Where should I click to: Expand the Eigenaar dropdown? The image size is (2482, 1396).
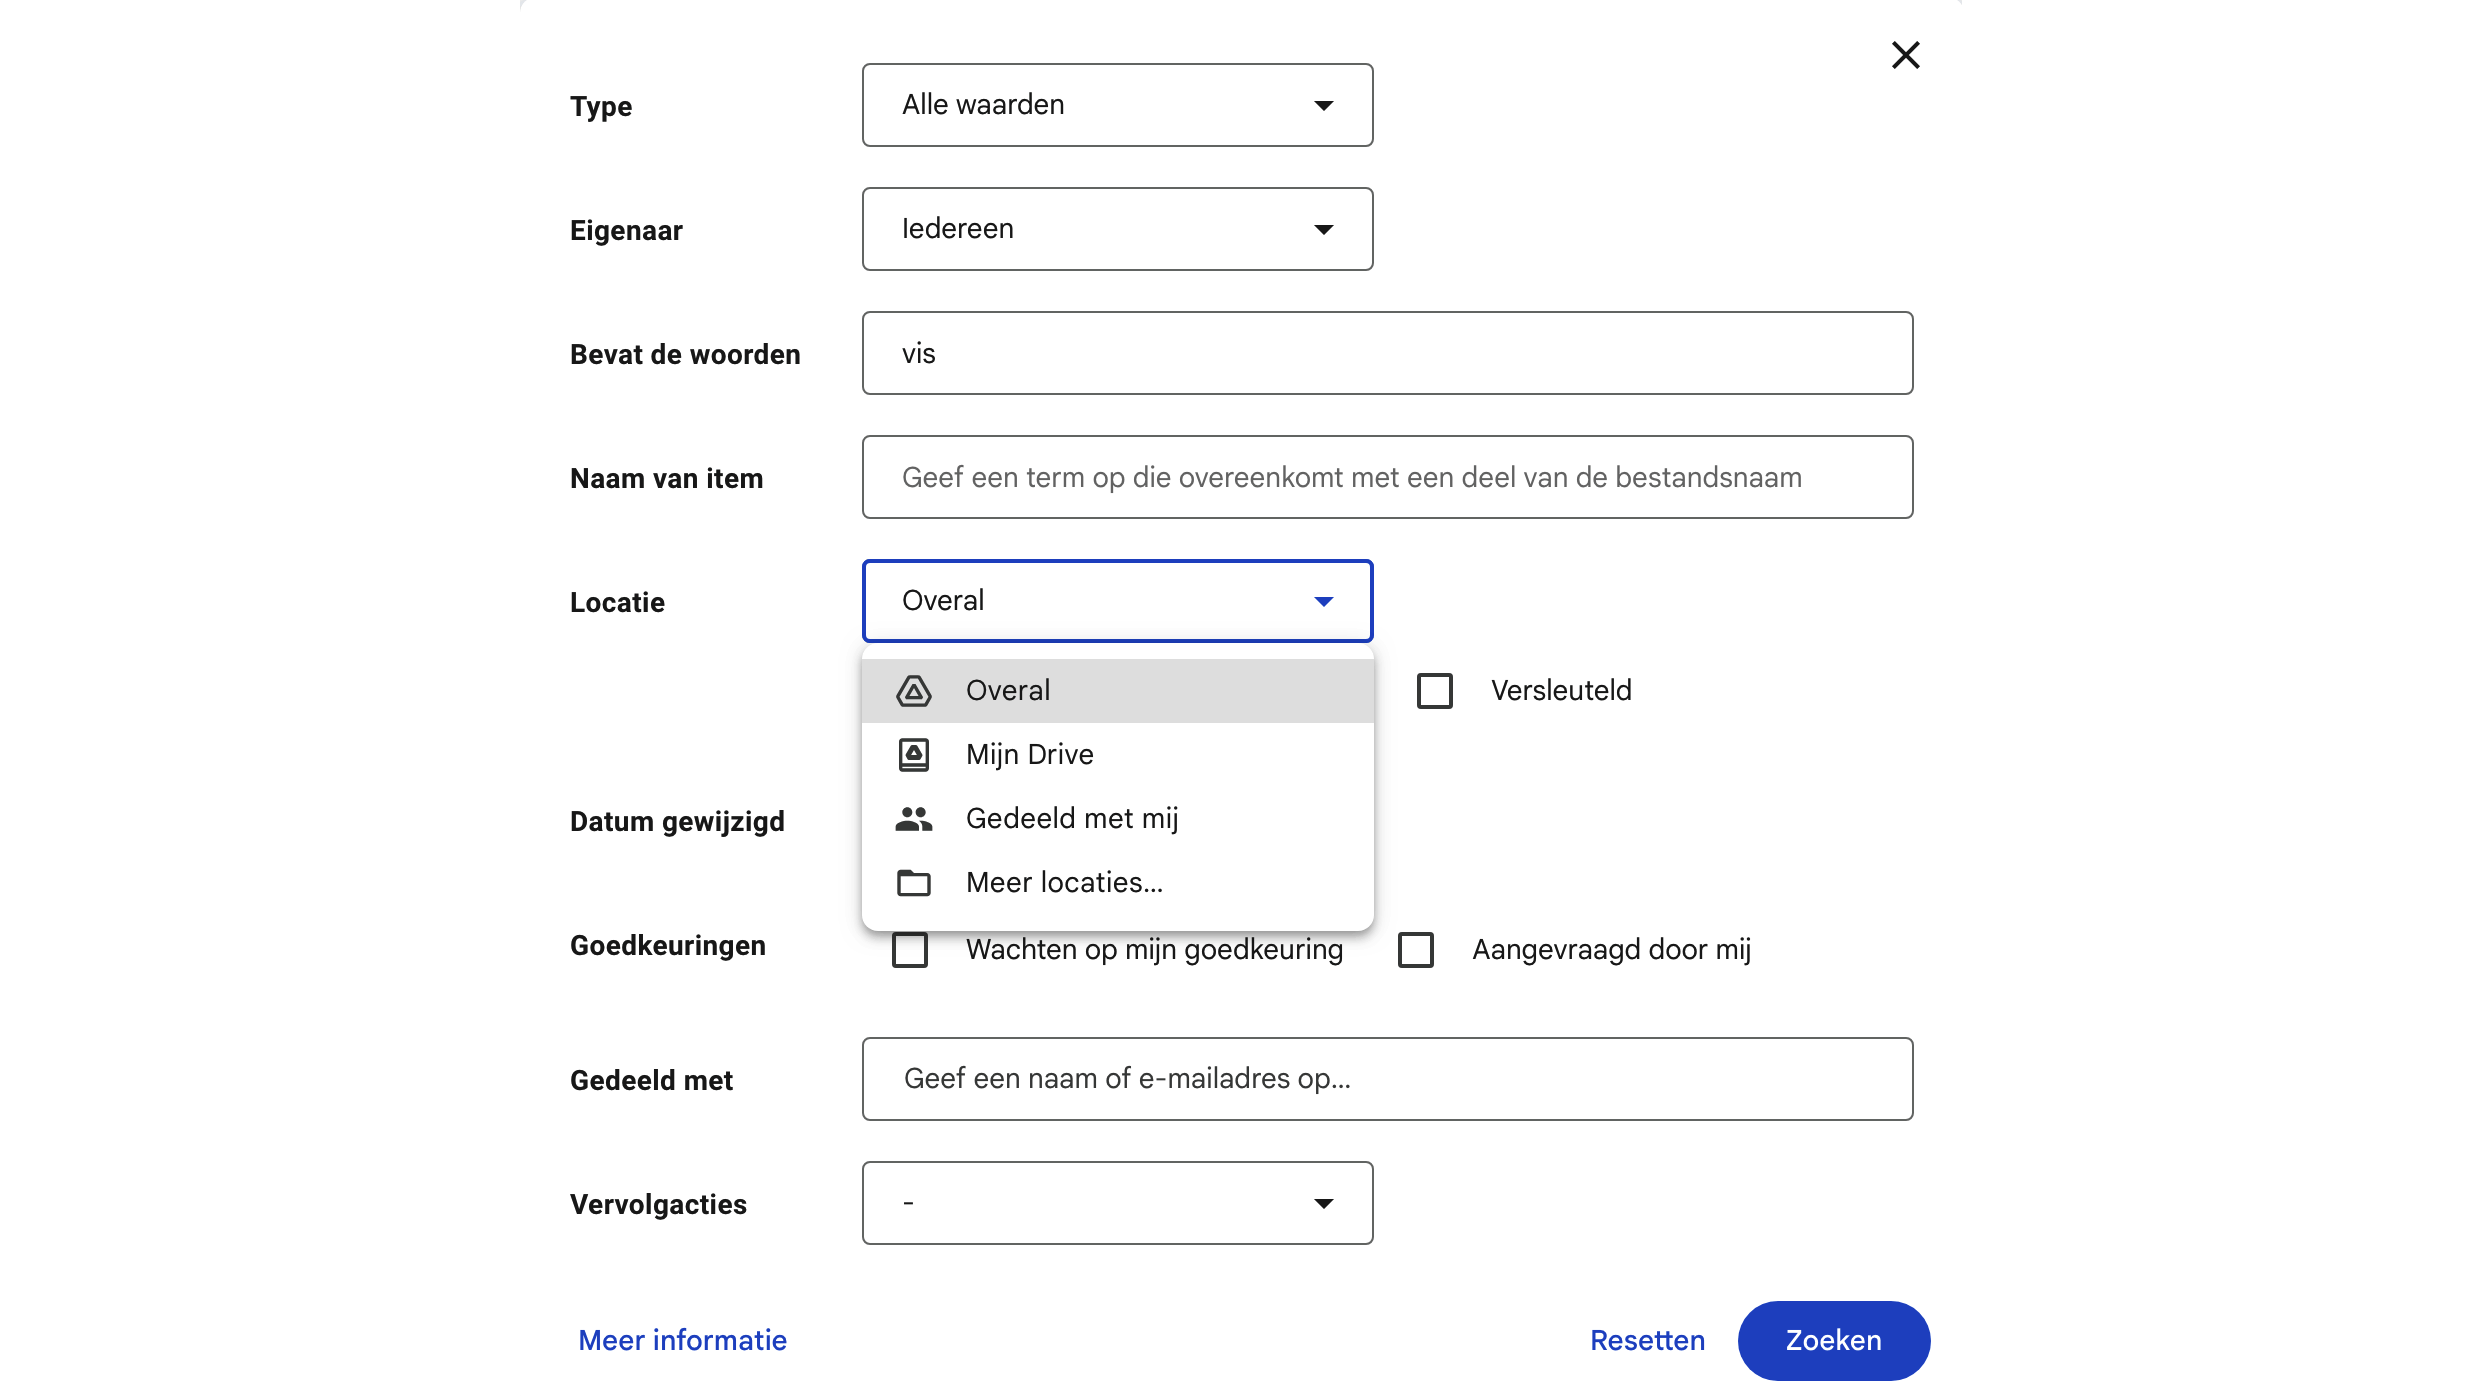tap(1117, 229)
